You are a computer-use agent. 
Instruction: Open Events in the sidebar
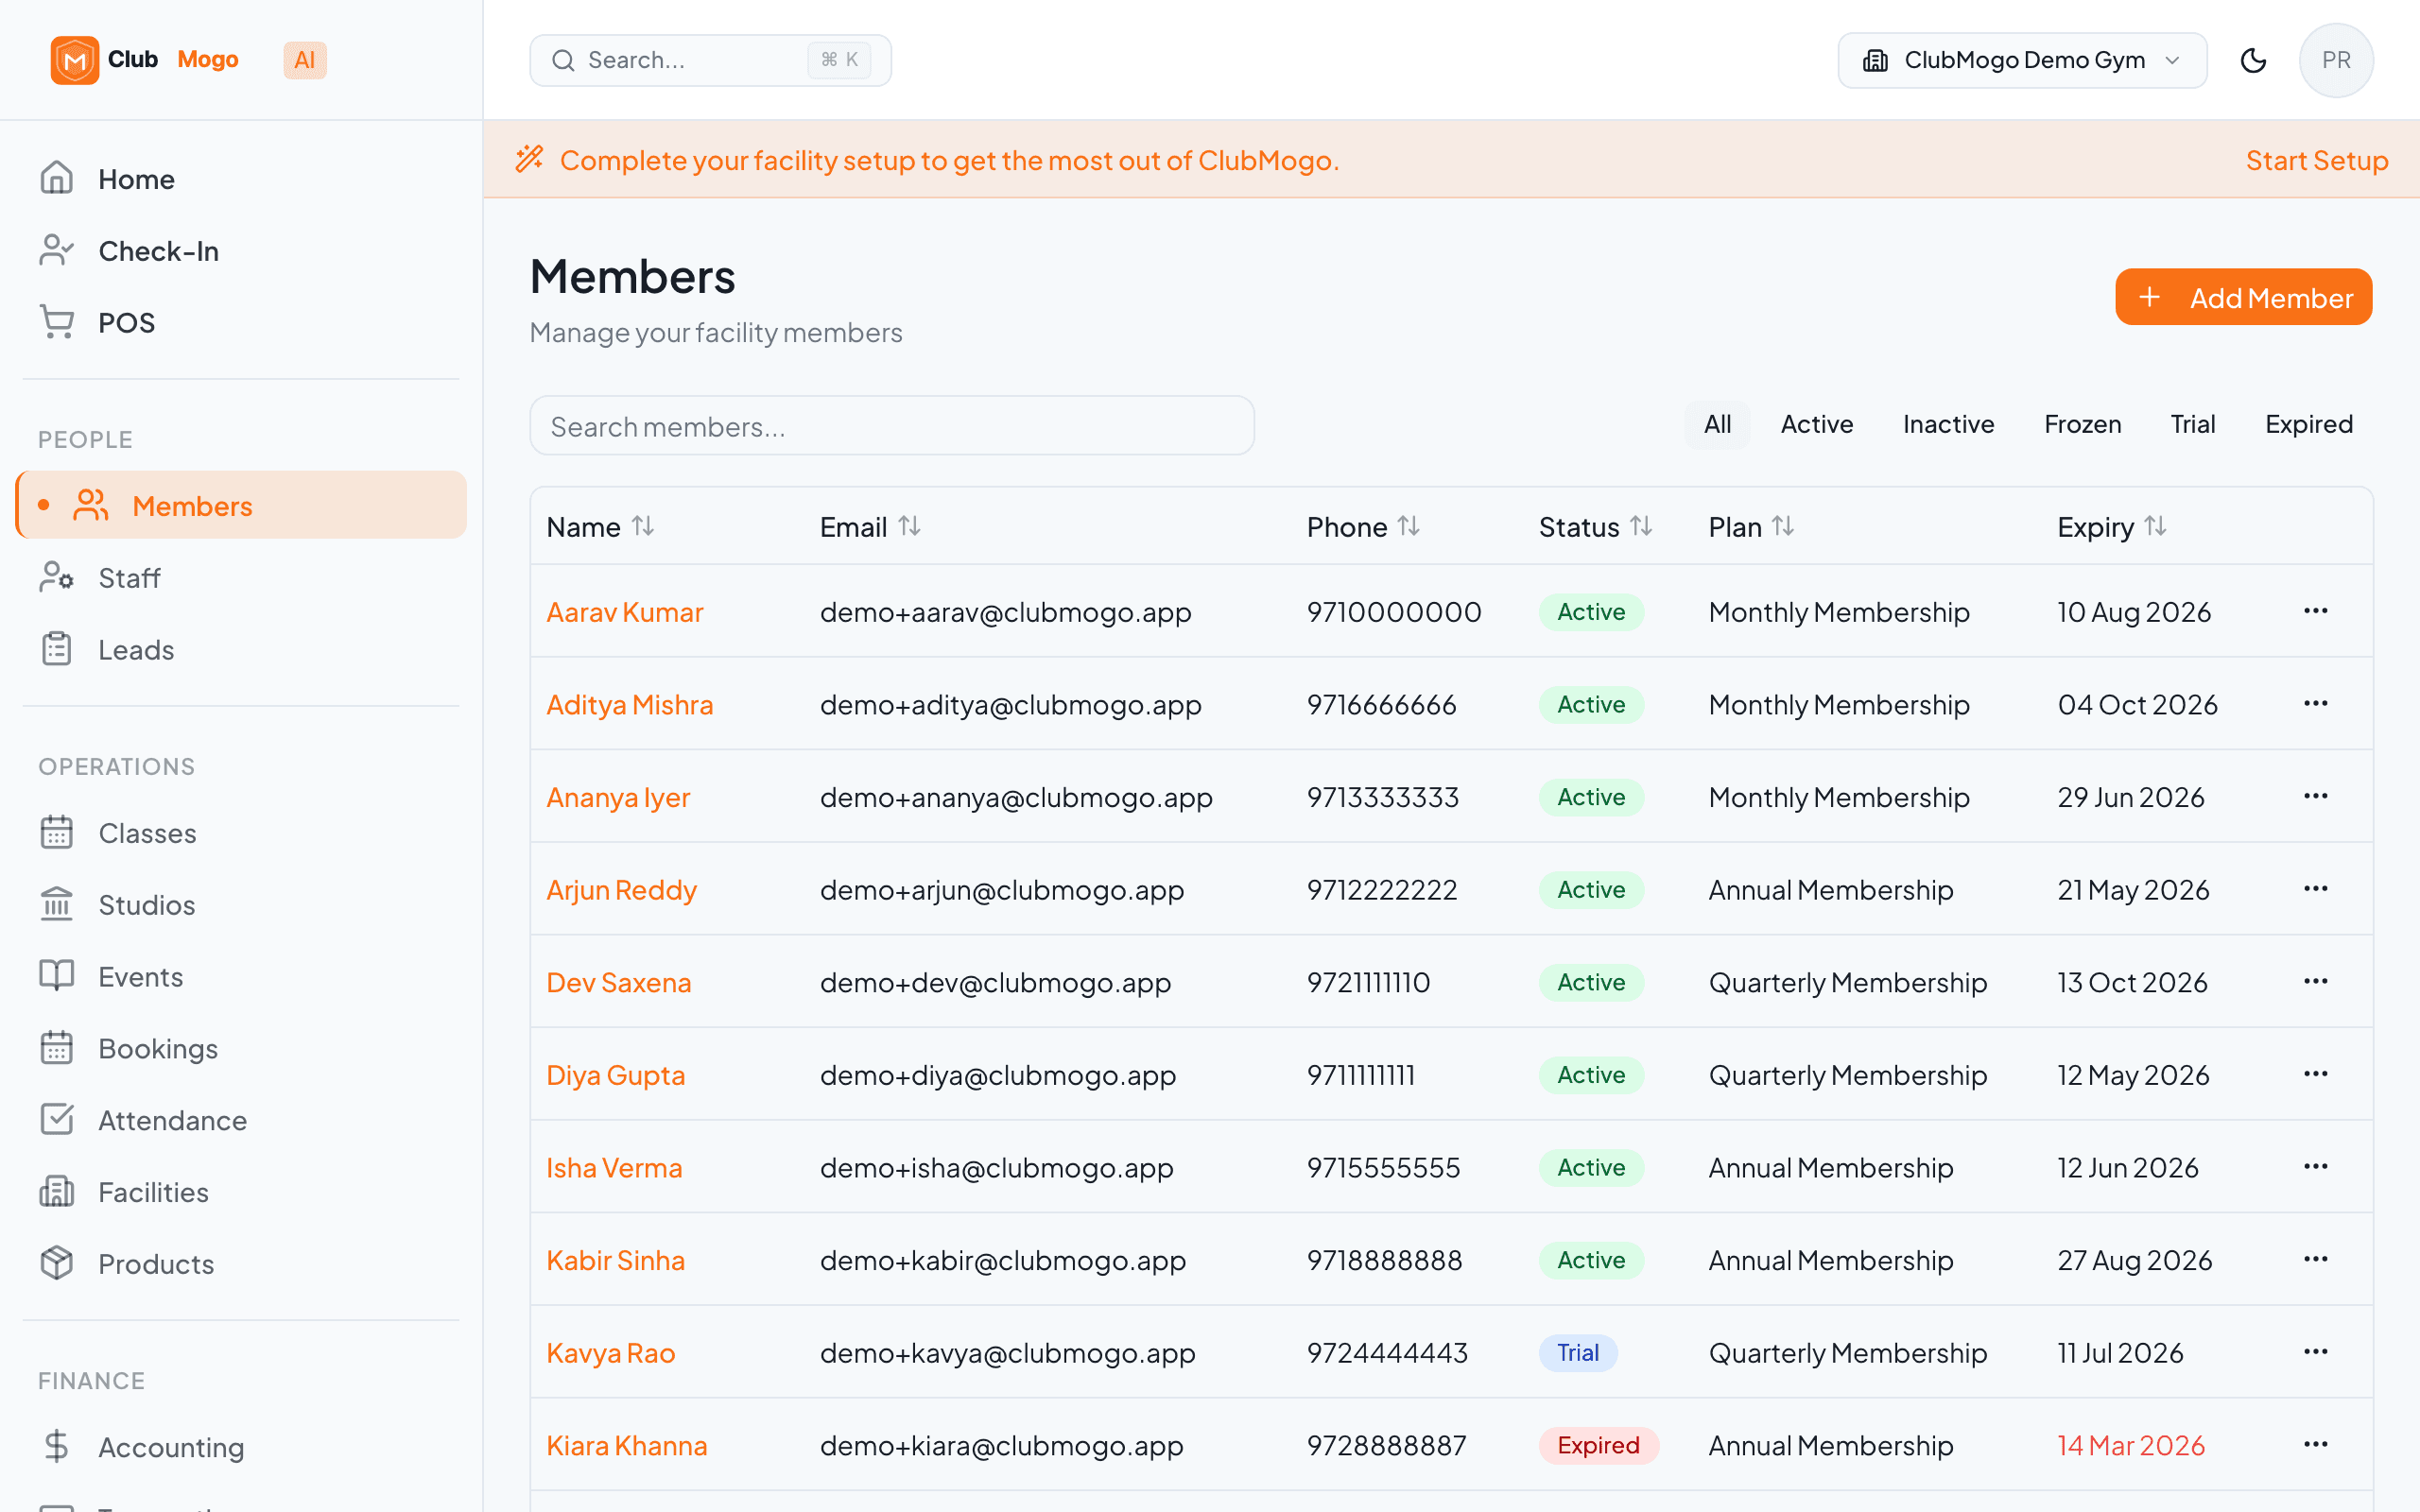241,976
